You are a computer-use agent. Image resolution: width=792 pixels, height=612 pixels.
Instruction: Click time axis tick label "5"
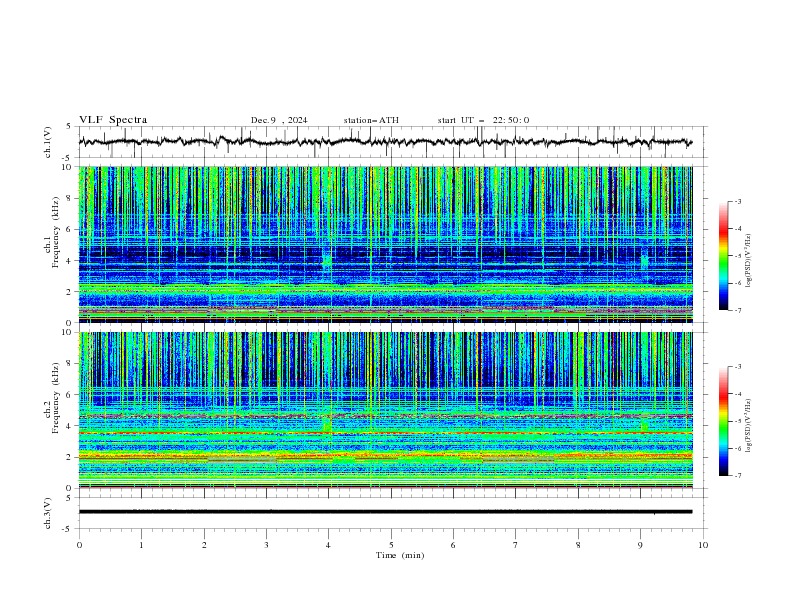click(391, 545)
